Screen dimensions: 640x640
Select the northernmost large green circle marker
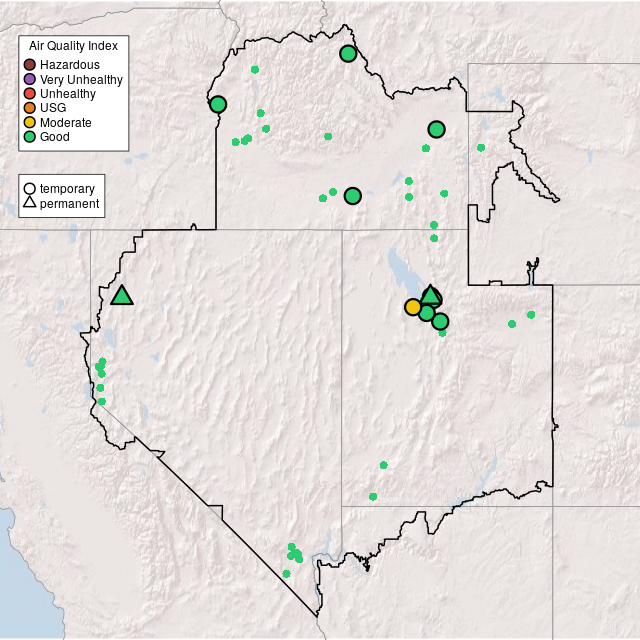pyautogui.click(x=348, y=54)
